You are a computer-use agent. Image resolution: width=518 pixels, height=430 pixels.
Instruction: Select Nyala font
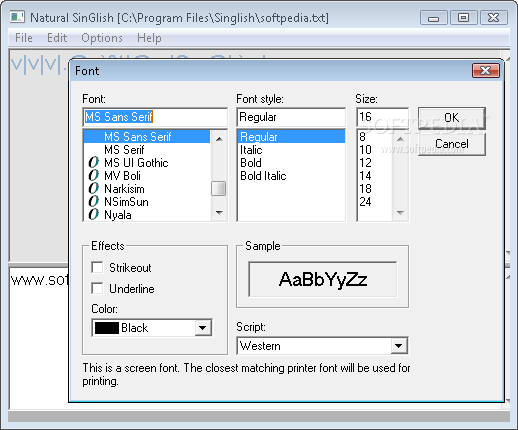(x=147, y=215)
